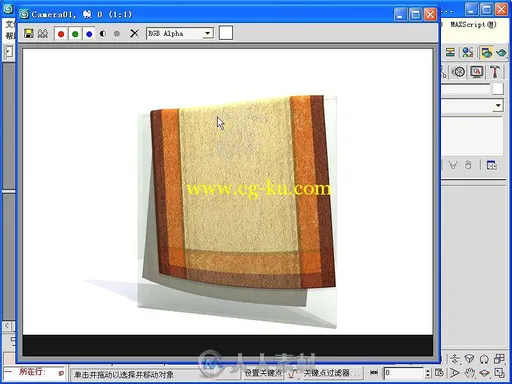The image size is (512, 384).
Task: Click the Key Mode toggle icon
Action: pos(374,373)
